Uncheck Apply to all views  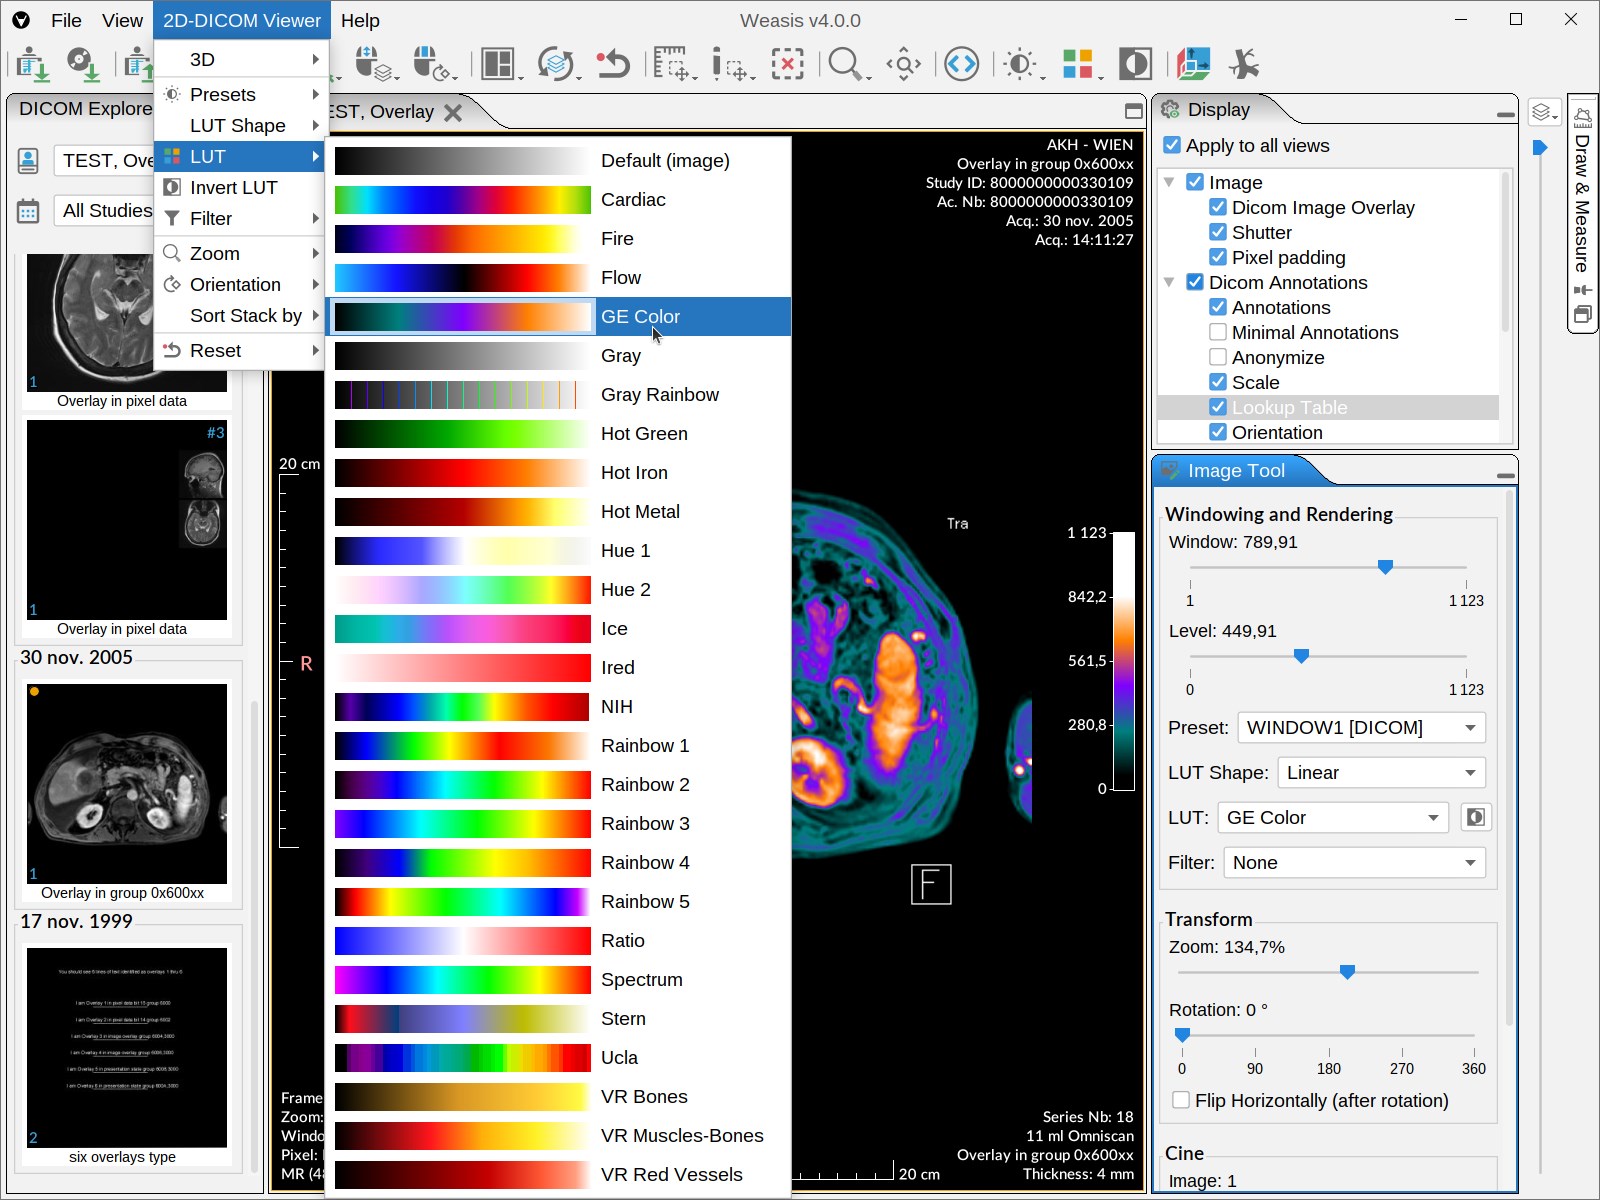point(1173,146)
